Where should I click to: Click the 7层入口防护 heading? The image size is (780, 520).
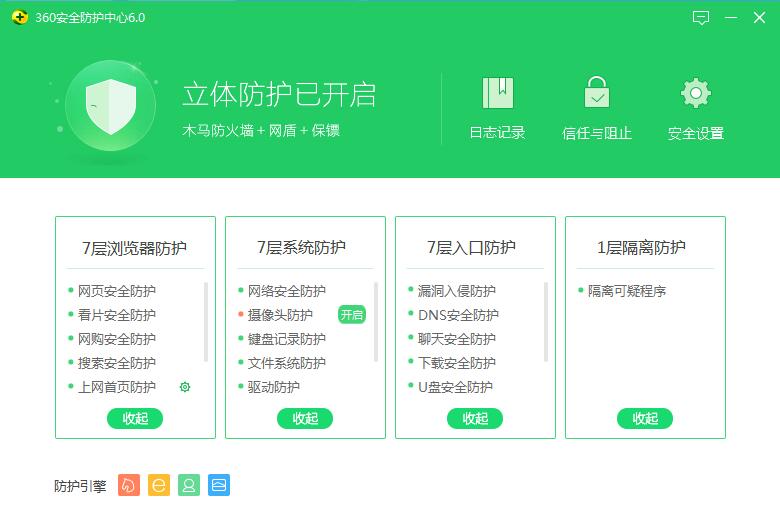[471, 247]
